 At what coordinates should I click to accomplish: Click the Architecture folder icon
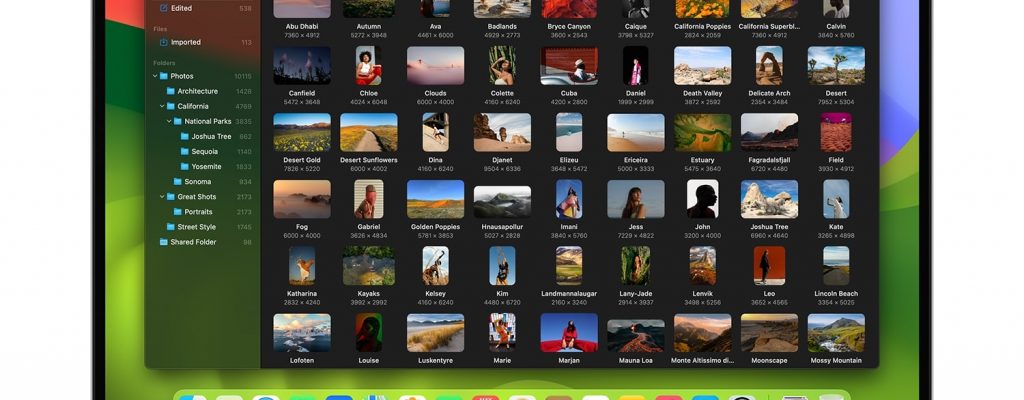pos(170,91)
